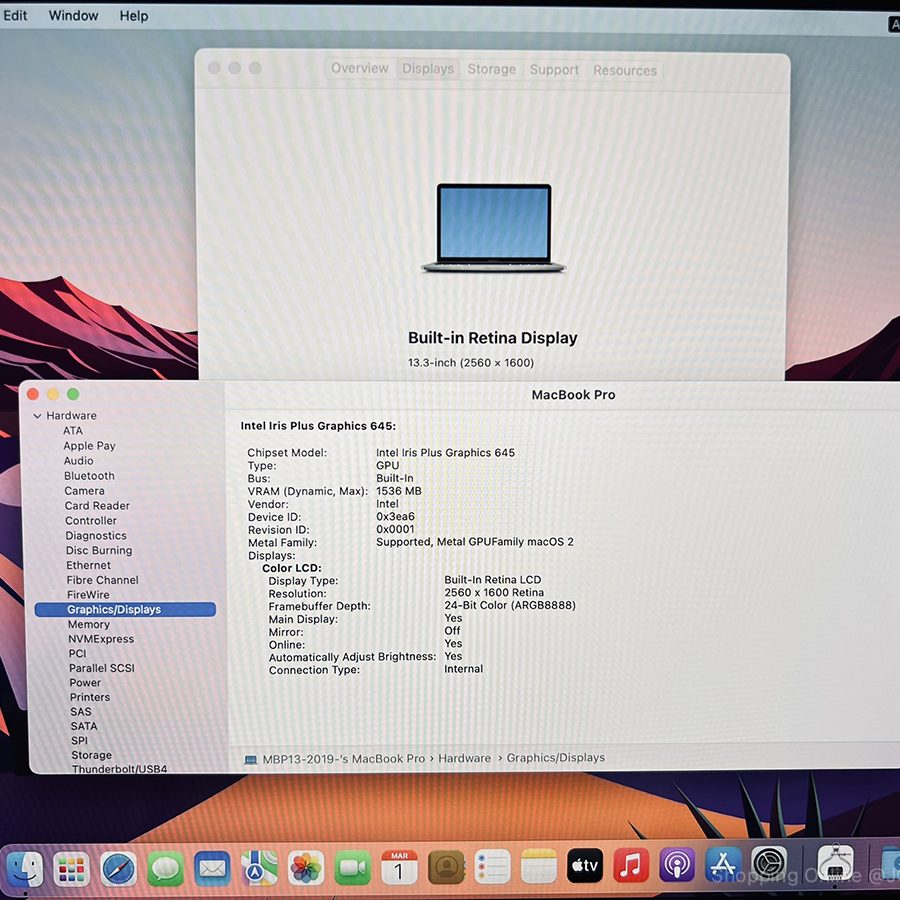Select Ethernet in the Hardware list
Image resolution: width=900 pixels, height=900 pixels.
(88, 565)
